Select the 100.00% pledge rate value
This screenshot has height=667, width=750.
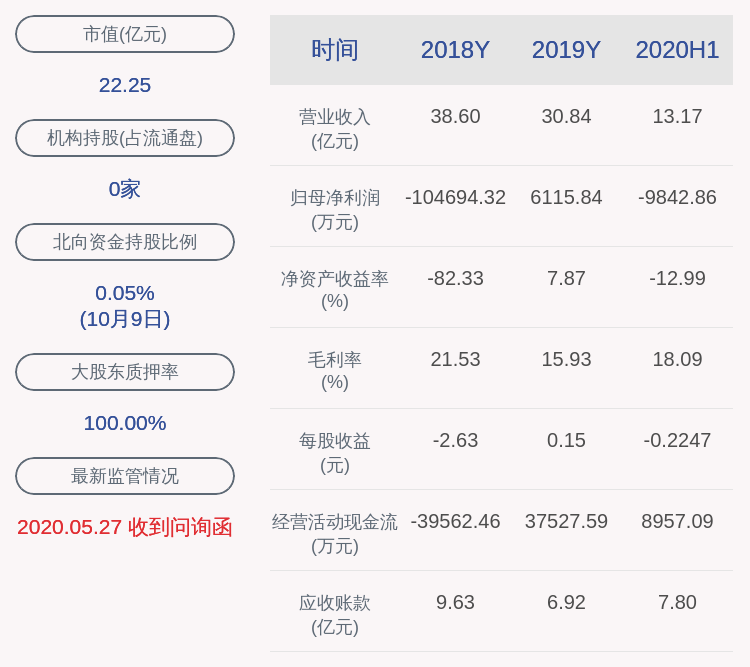click(x=125, y=423)
